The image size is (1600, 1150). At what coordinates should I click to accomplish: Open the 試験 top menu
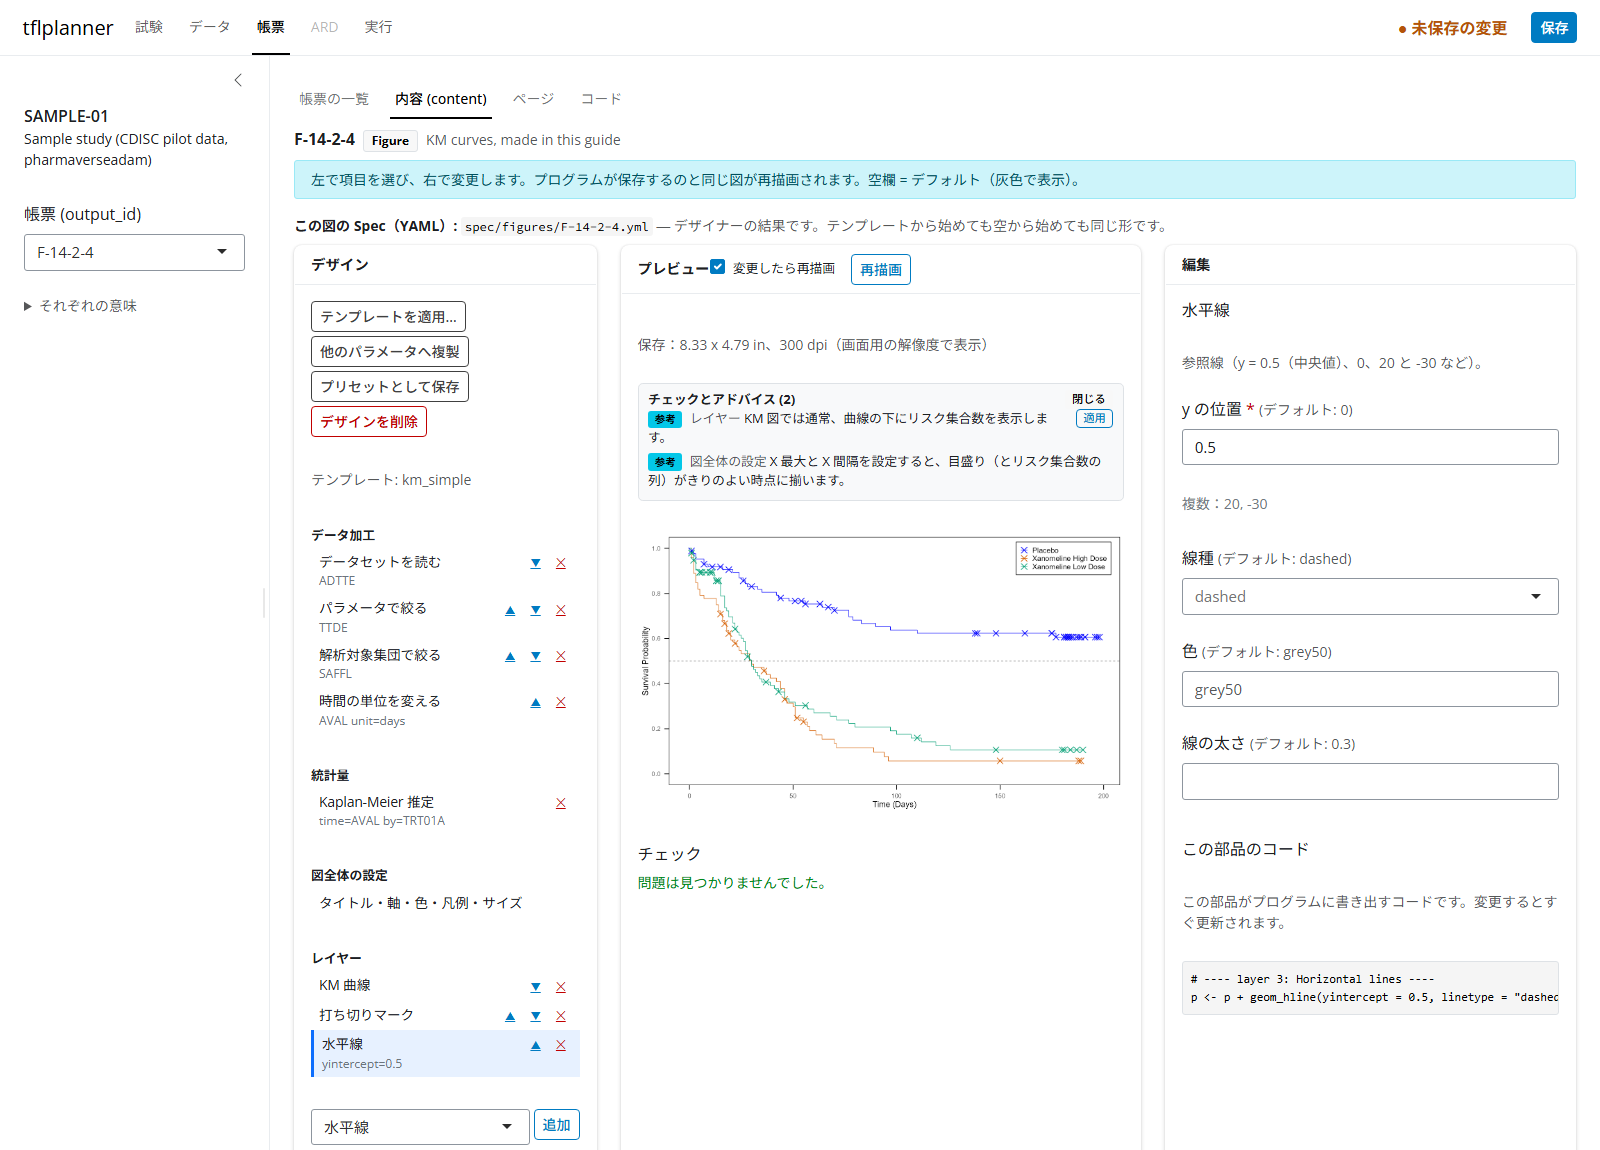pos(149,27)
